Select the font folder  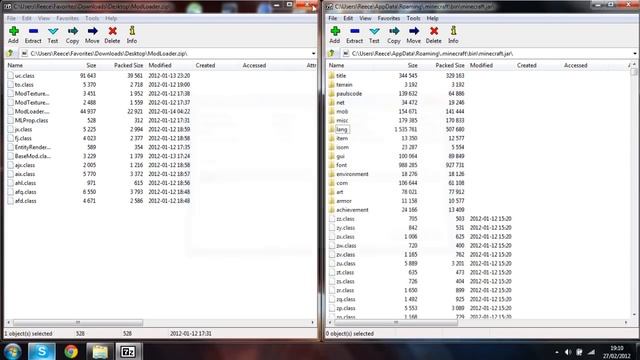pos(341,165)
